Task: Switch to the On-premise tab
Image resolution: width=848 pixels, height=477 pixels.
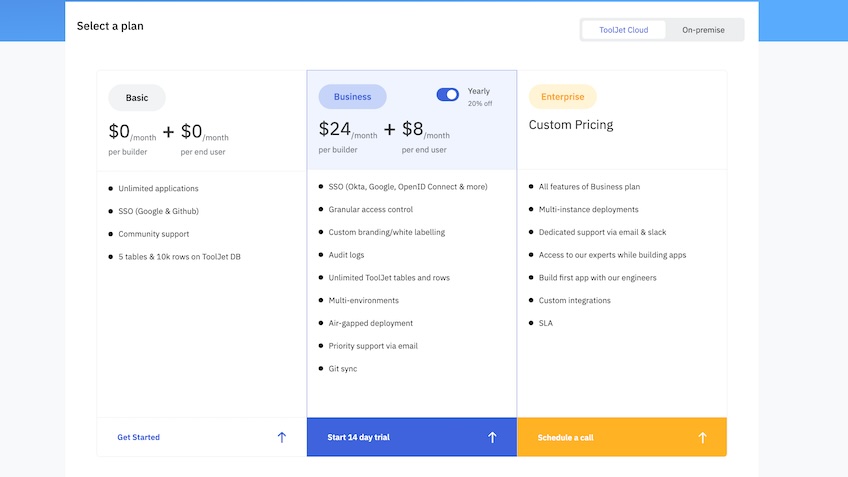Action: click(x=703, y=30)
